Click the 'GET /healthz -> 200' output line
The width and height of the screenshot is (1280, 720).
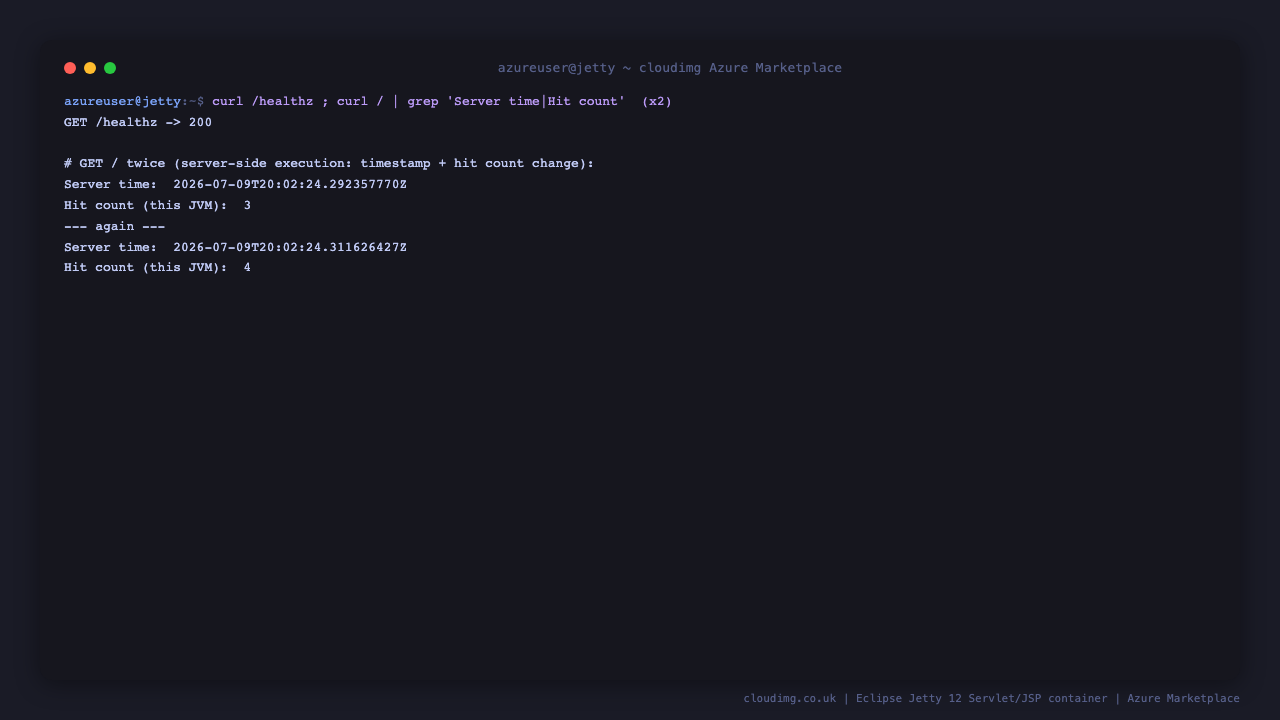138,123
